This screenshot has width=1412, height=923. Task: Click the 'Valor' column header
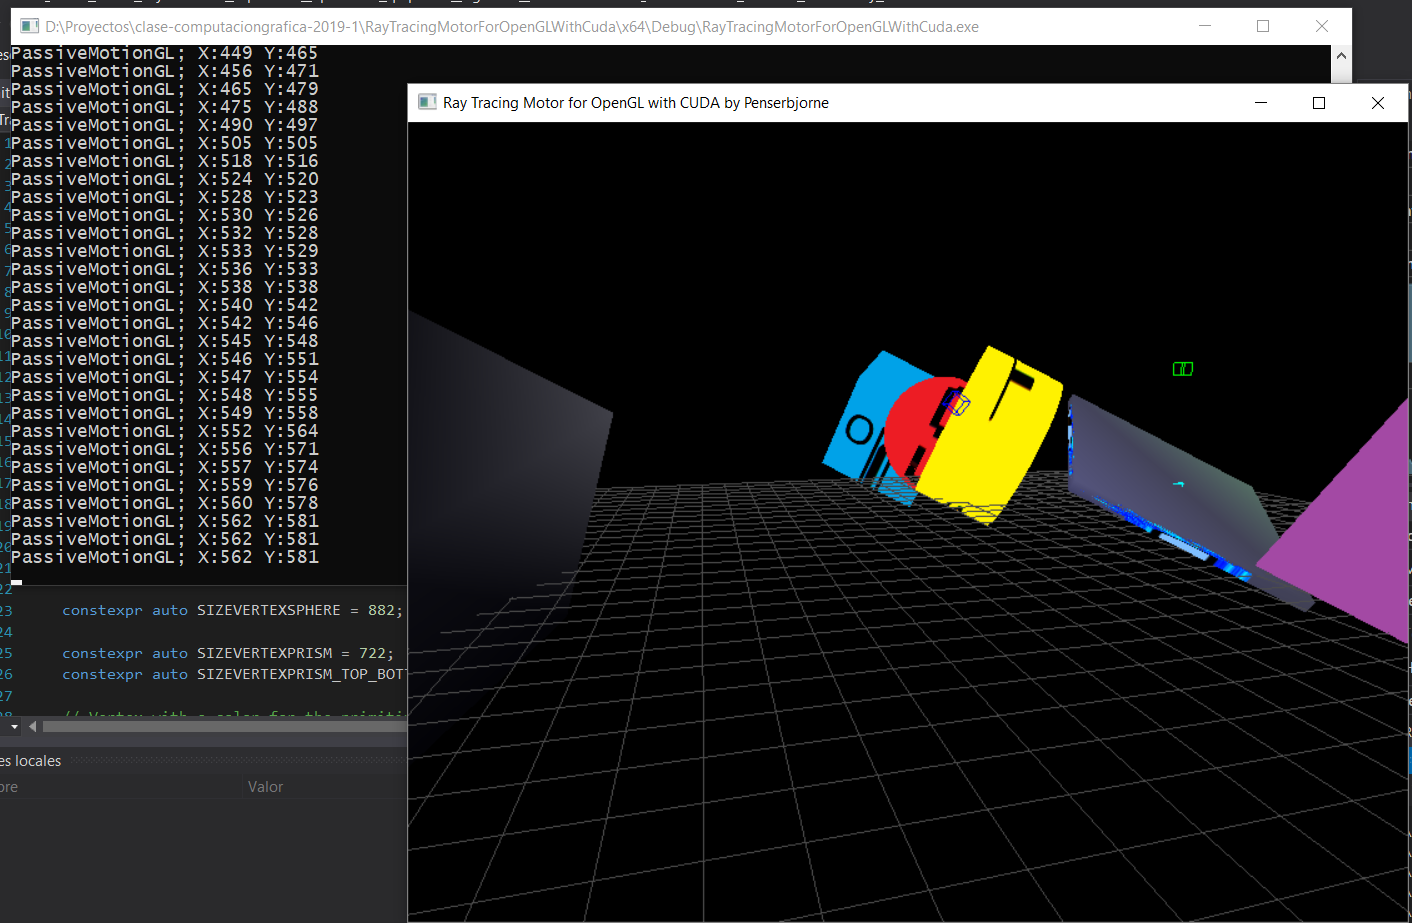point(265,787)
